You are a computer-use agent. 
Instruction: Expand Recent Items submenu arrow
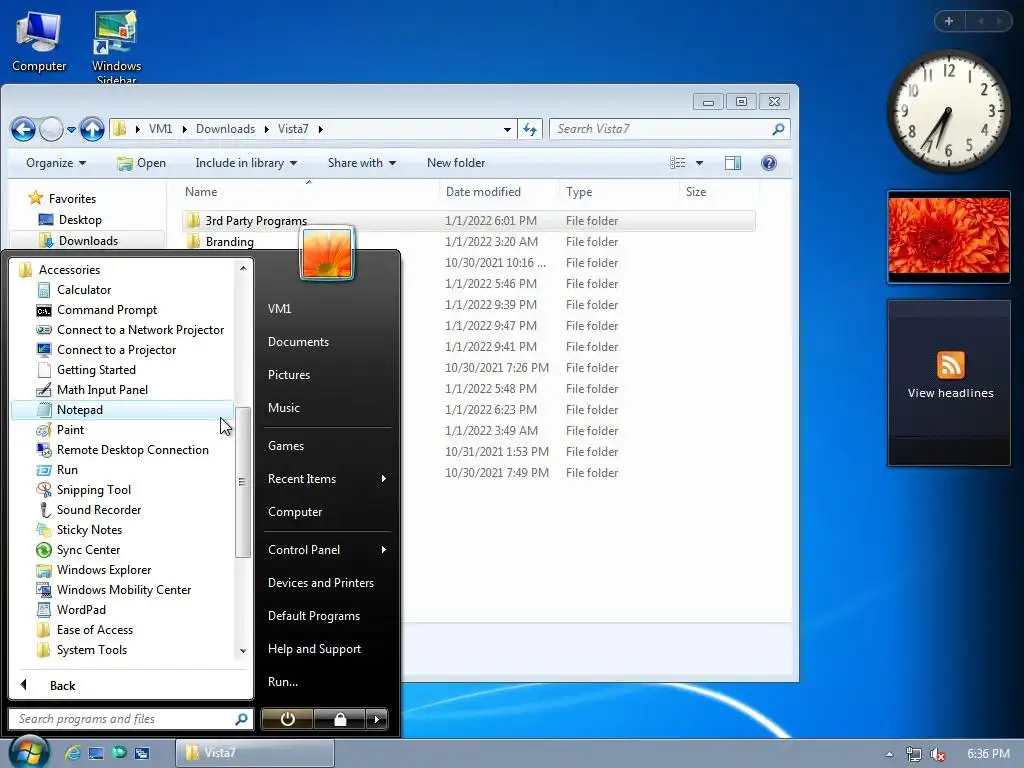[383, 479]
